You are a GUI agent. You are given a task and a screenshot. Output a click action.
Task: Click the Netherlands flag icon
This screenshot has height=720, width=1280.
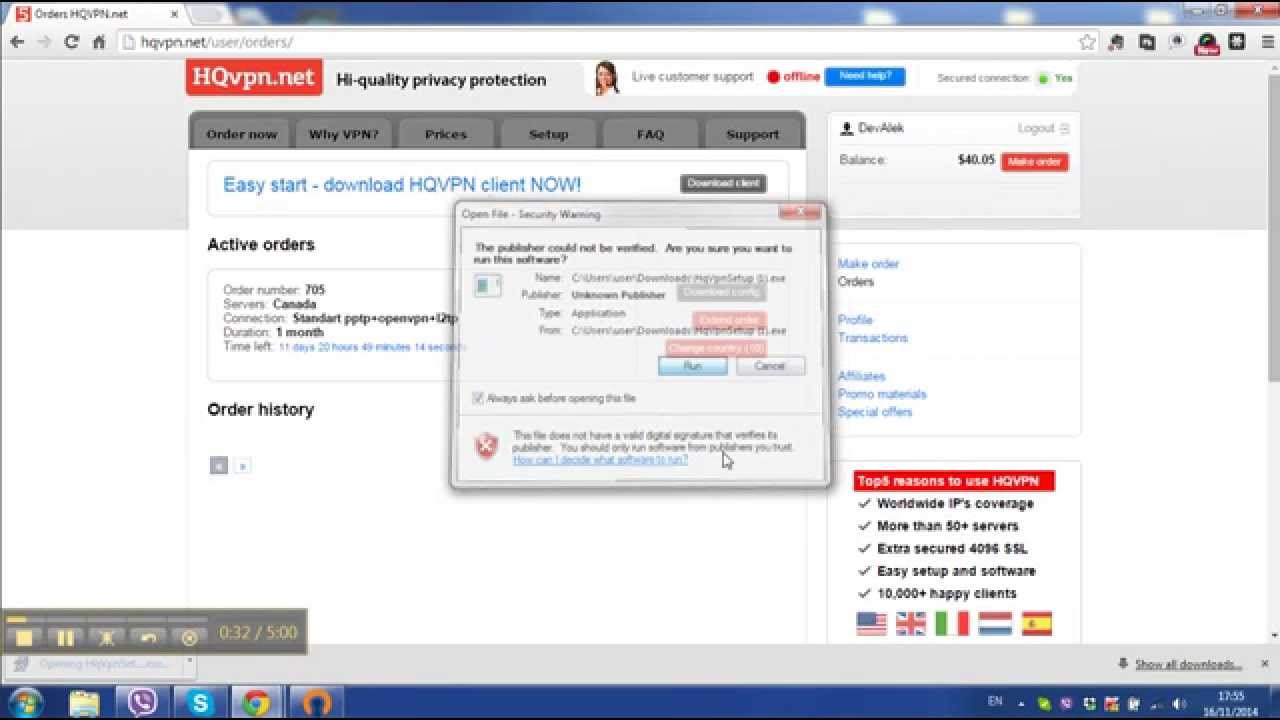click(994, 624)
